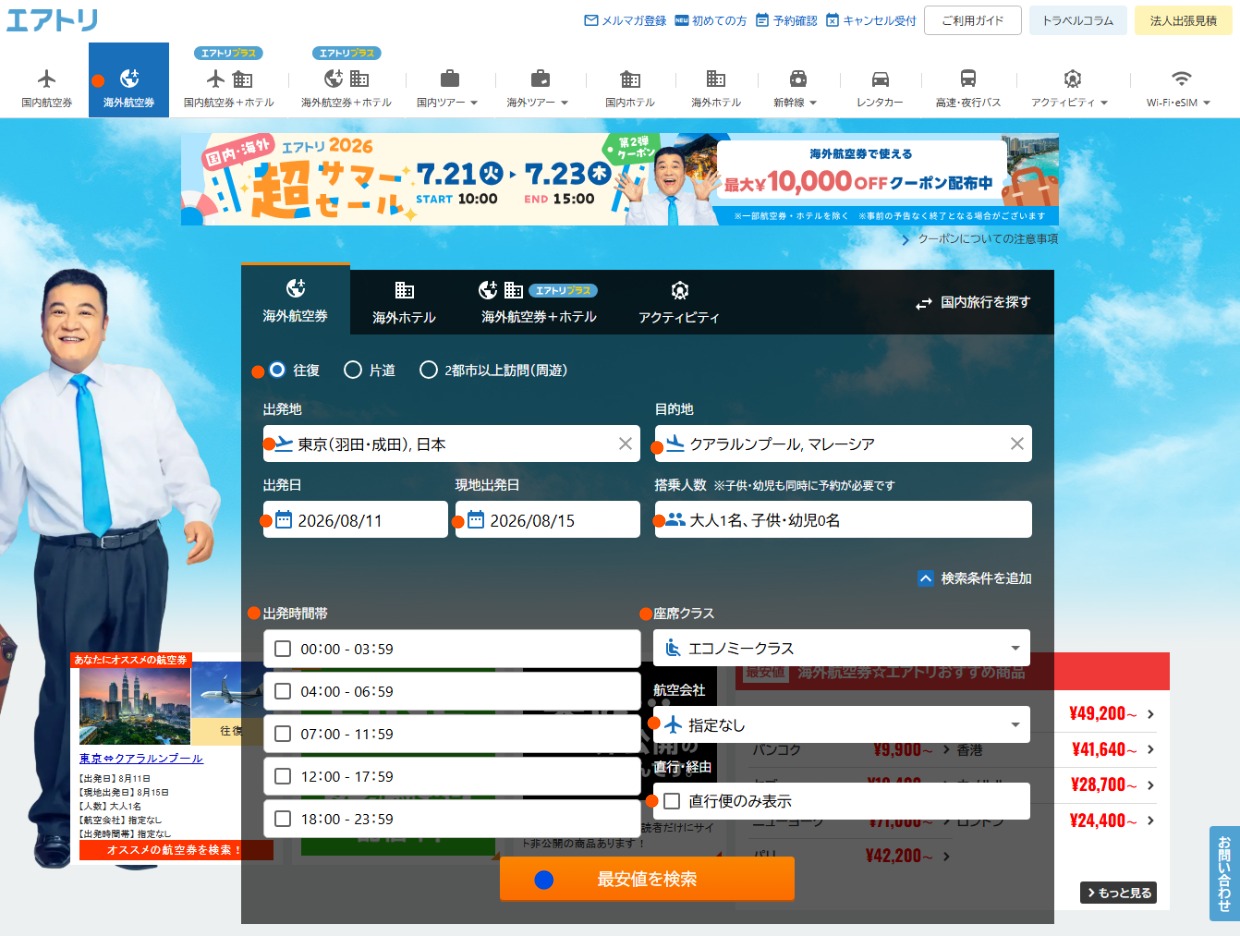
Task: Click the 搭乗人数 passenger field
Action: pyautogui.click(x=843, y=520)
